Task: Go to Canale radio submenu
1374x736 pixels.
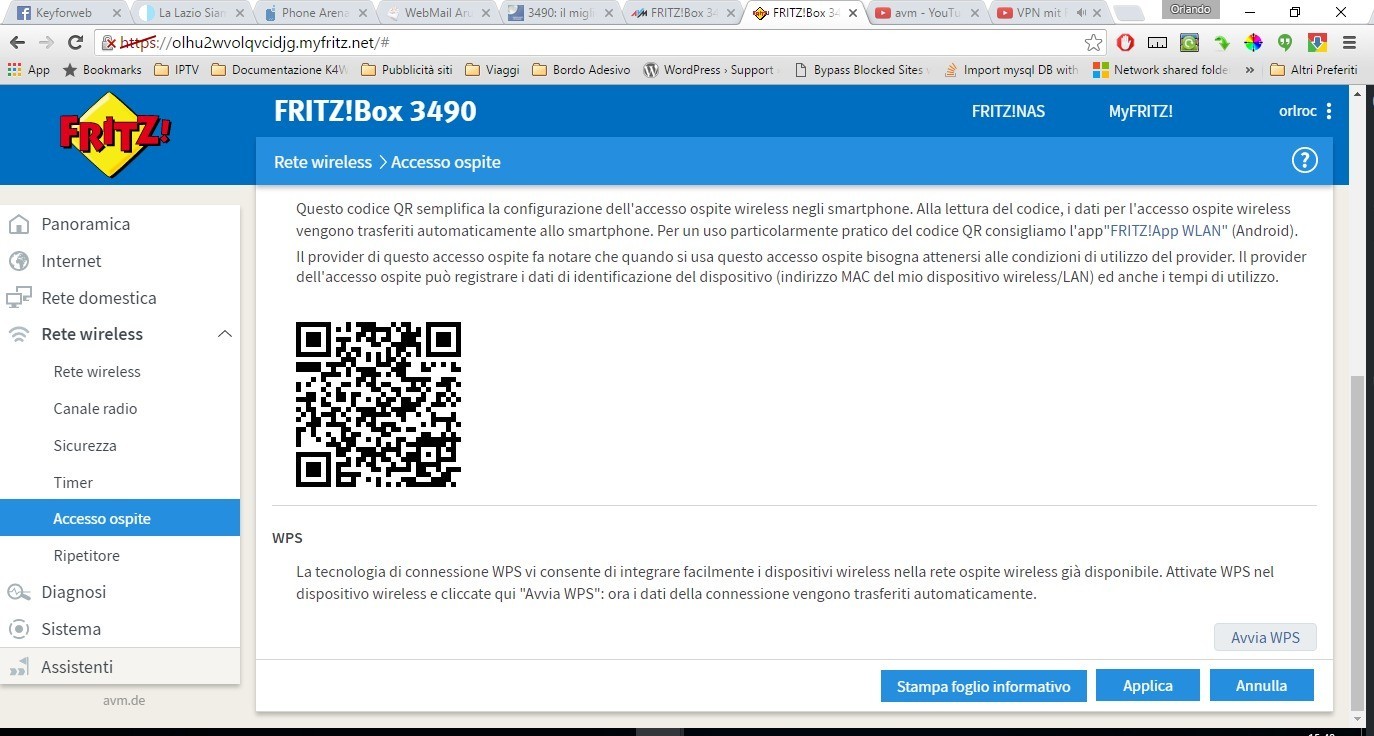Action: click(x=95, y=409)
